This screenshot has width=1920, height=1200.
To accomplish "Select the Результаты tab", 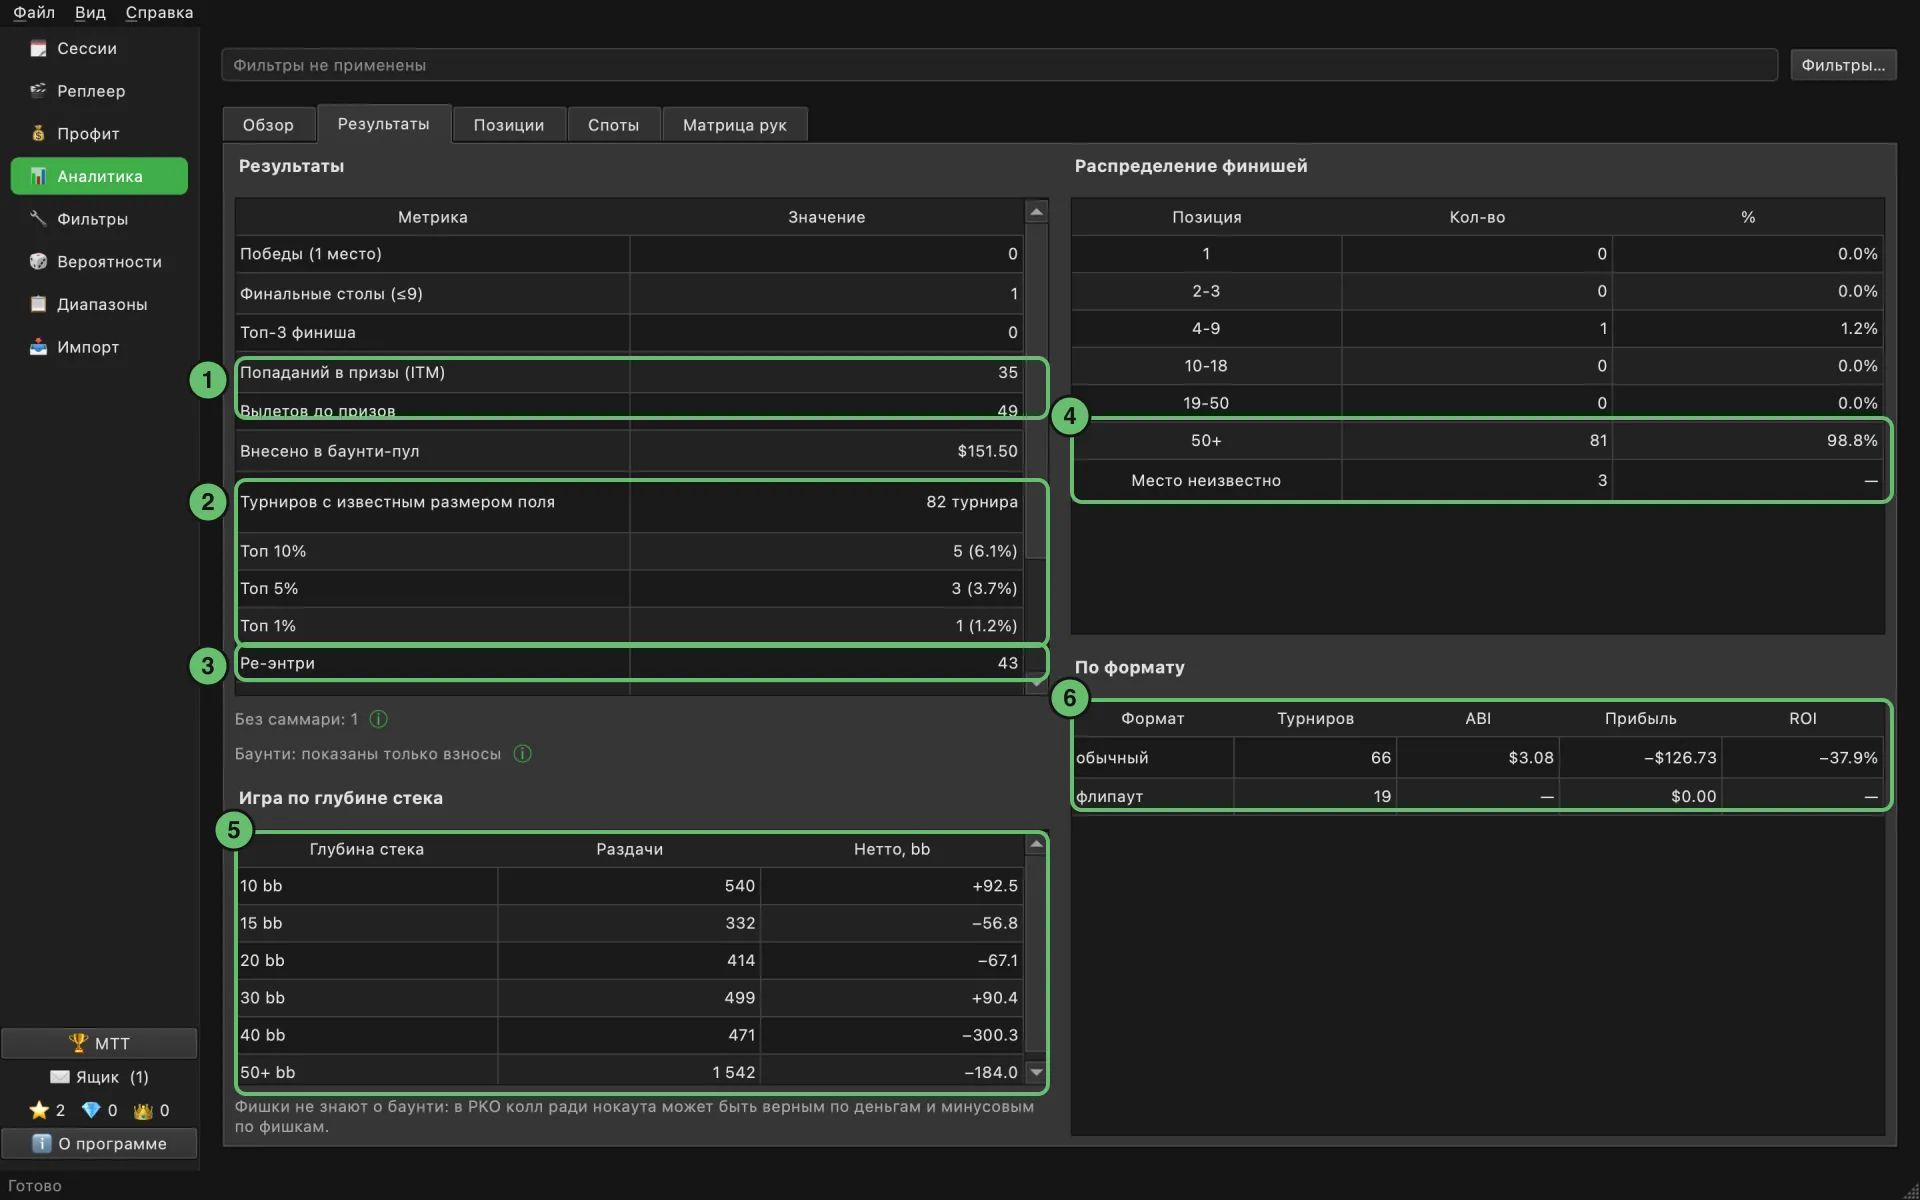I will [384, 124].
